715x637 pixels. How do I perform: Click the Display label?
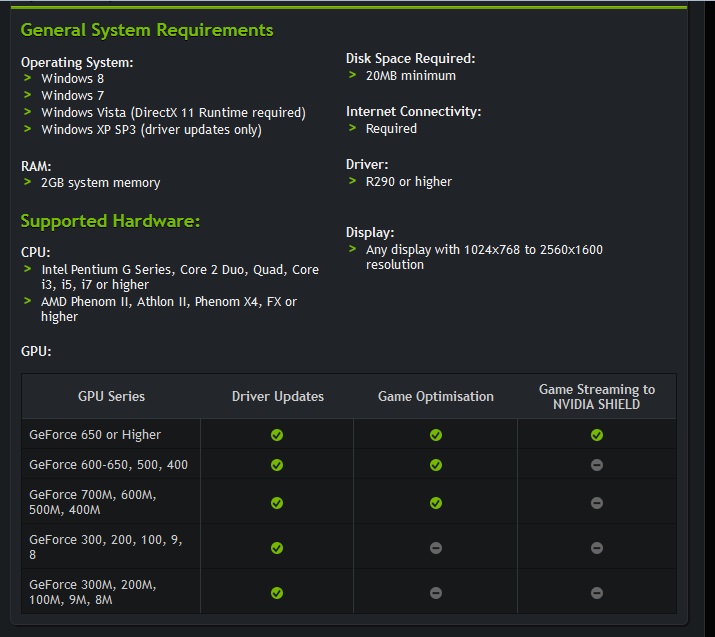click(x=370, y=233)
